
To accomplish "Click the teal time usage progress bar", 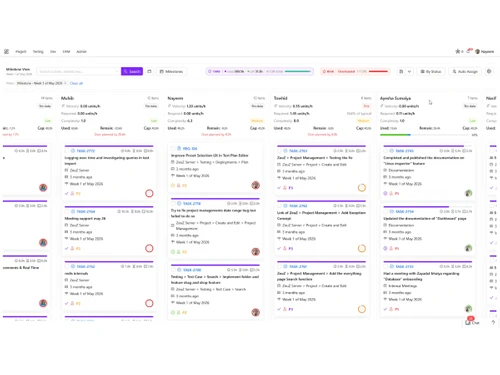I will click(x=298, y=71).
